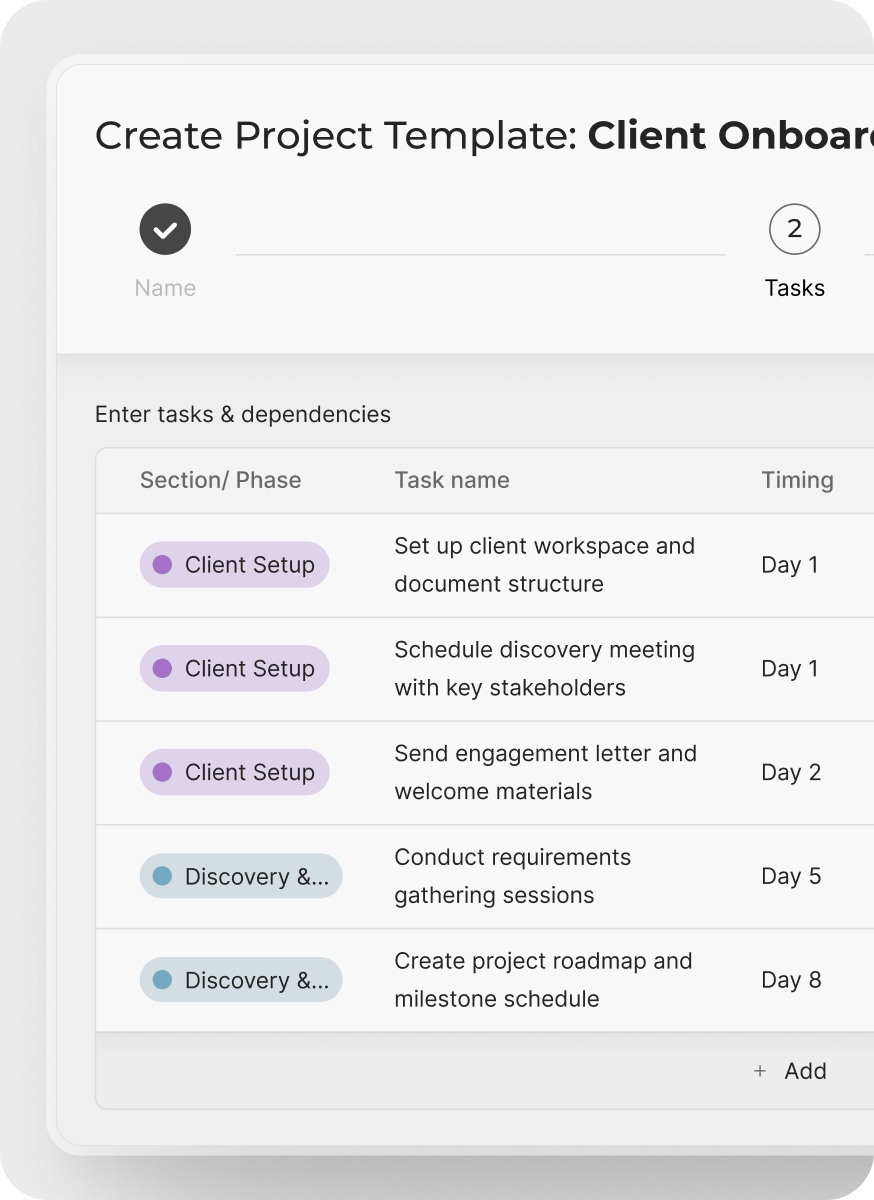The height and width of the screenshot is (1200, 874).
Task: Click purple dot on first Client Setup tag
Action: click(162, 565)
